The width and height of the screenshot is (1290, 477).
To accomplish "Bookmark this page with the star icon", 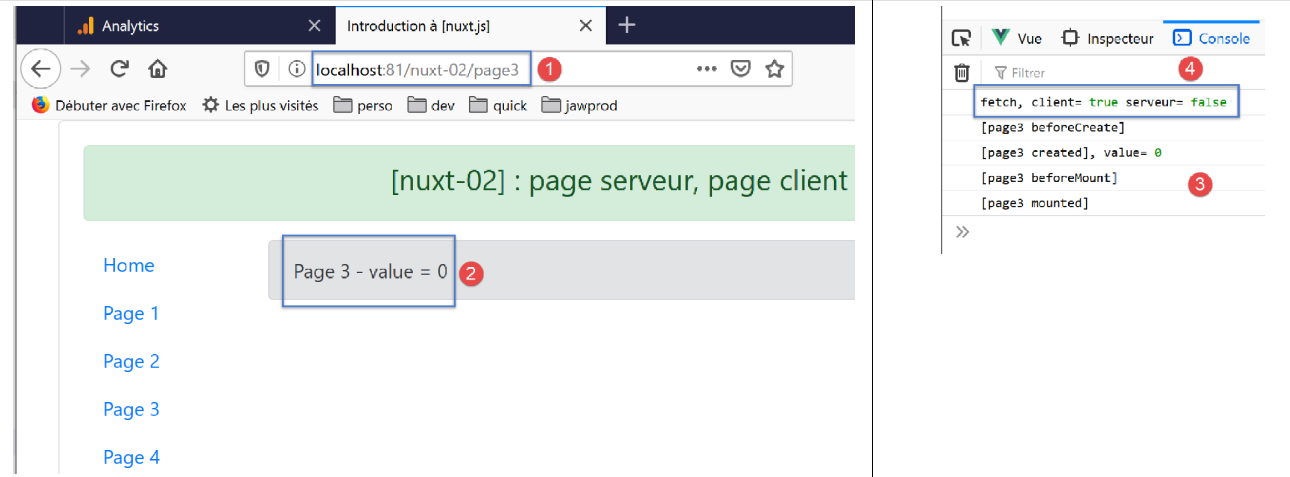I will pos(773,69).
